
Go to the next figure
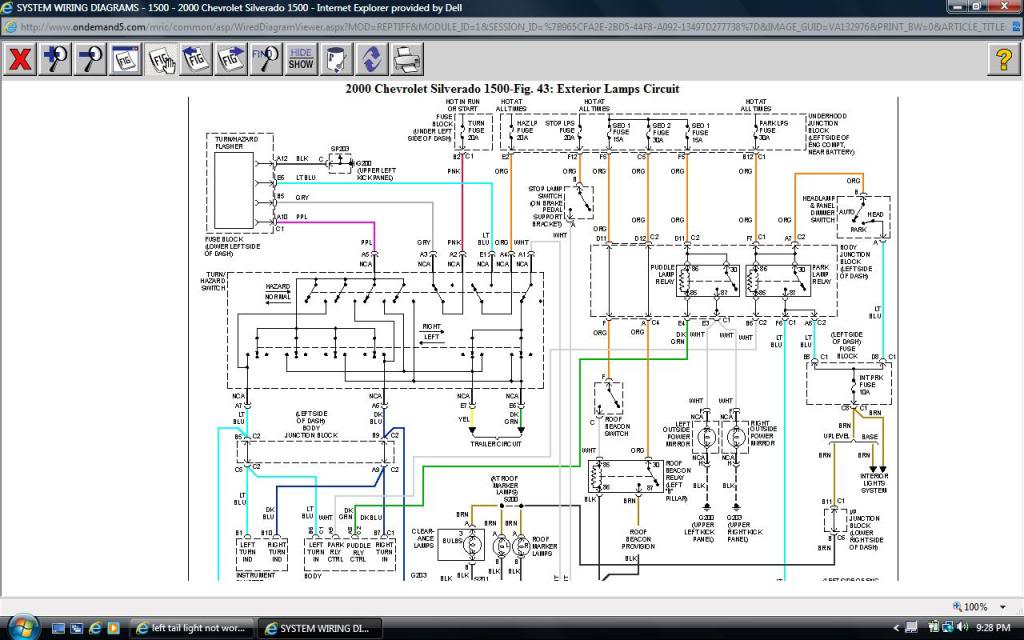(x=232, y=58)
